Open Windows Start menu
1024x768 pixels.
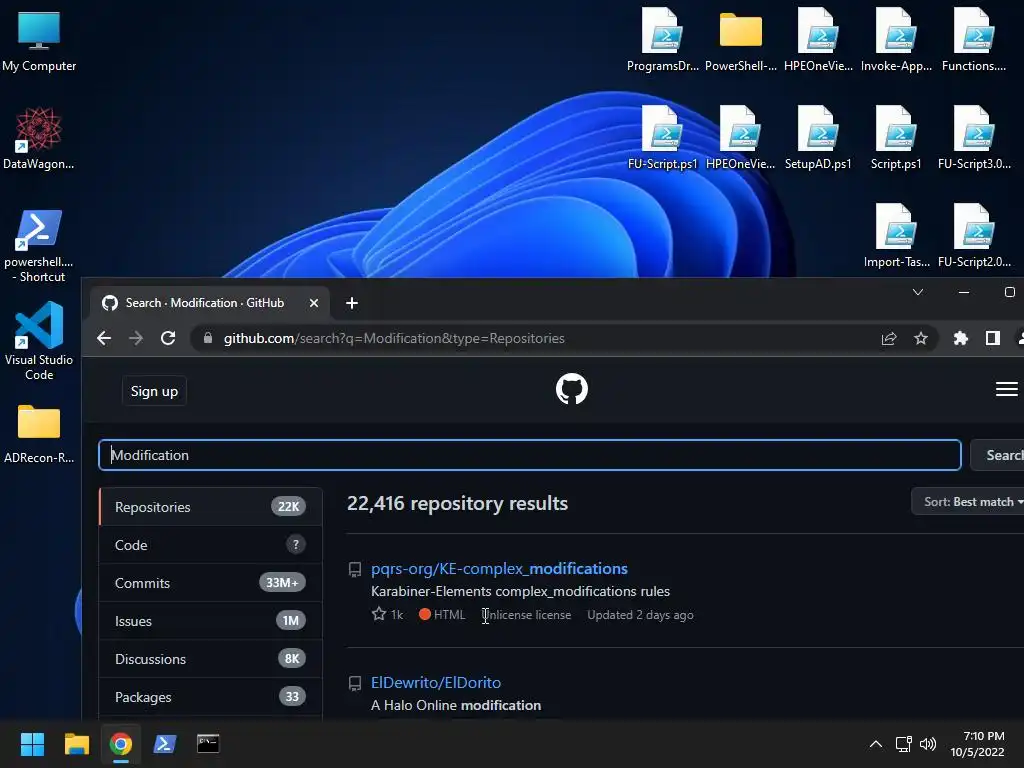[32, 744]
